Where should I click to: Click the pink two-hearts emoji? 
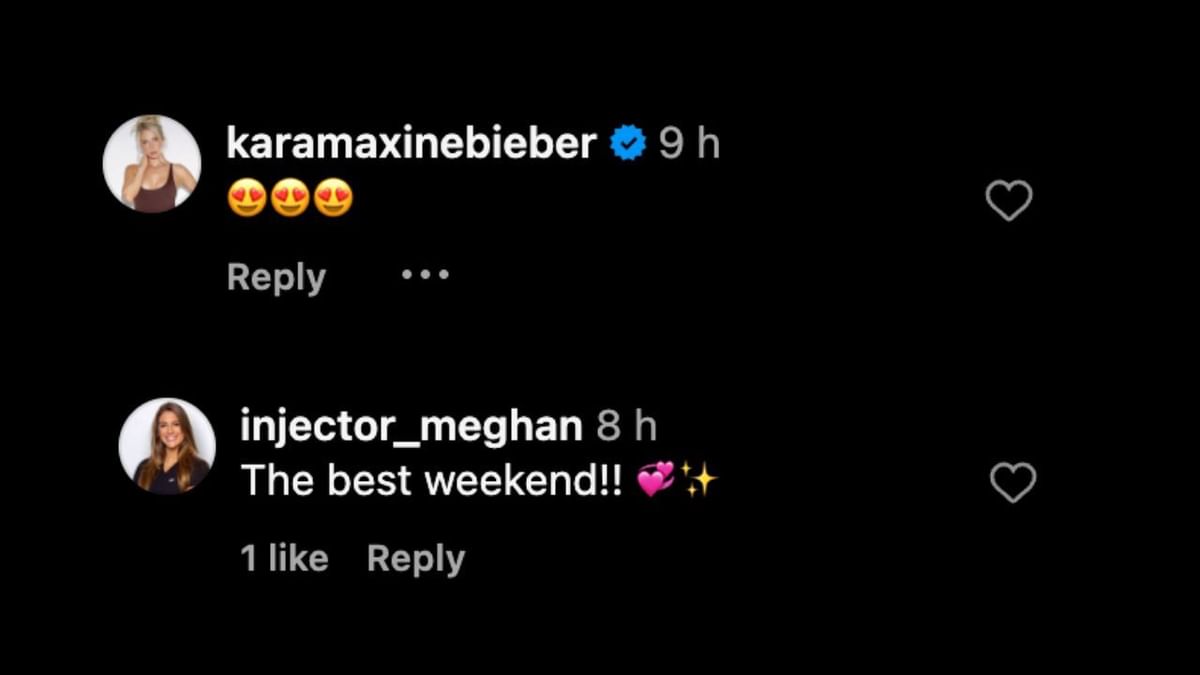tap(657, 482)
